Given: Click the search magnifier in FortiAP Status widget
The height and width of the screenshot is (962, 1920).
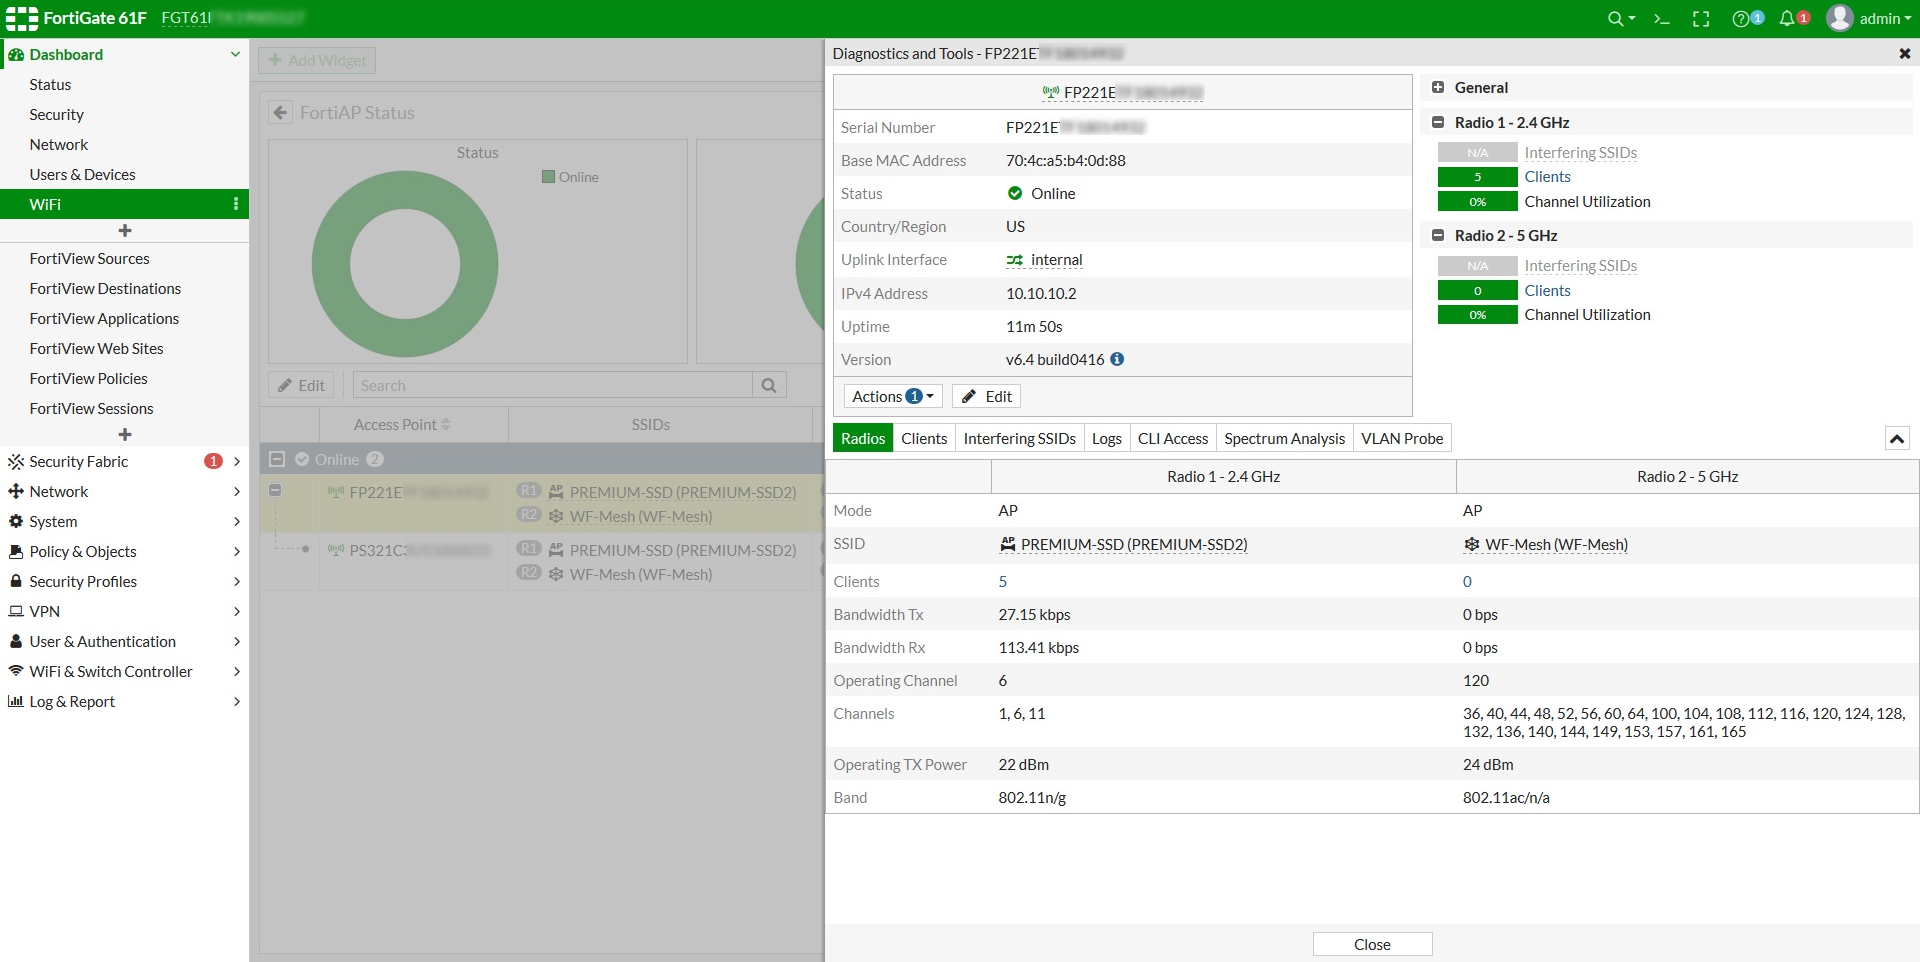Looking at the screenshot, I should [x=768, y=385].
